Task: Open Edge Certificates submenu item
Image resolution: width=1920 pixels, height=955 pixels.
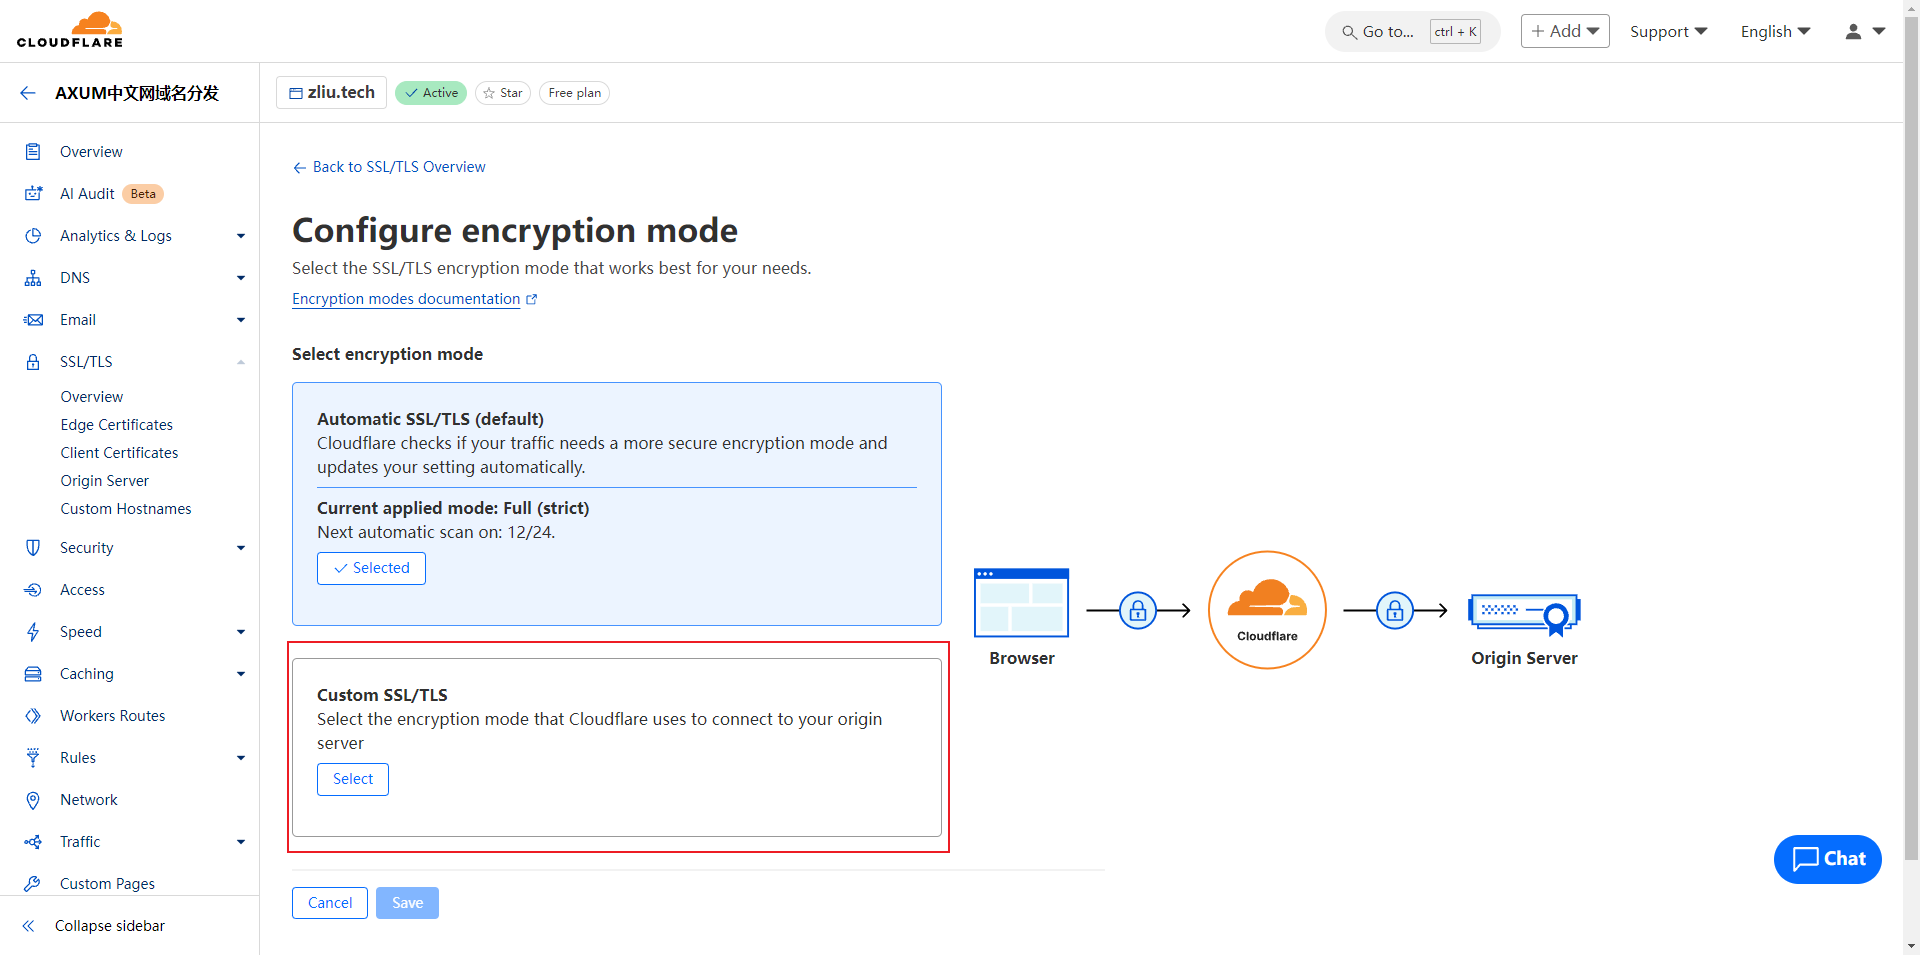Action: (x=117, y=425)
